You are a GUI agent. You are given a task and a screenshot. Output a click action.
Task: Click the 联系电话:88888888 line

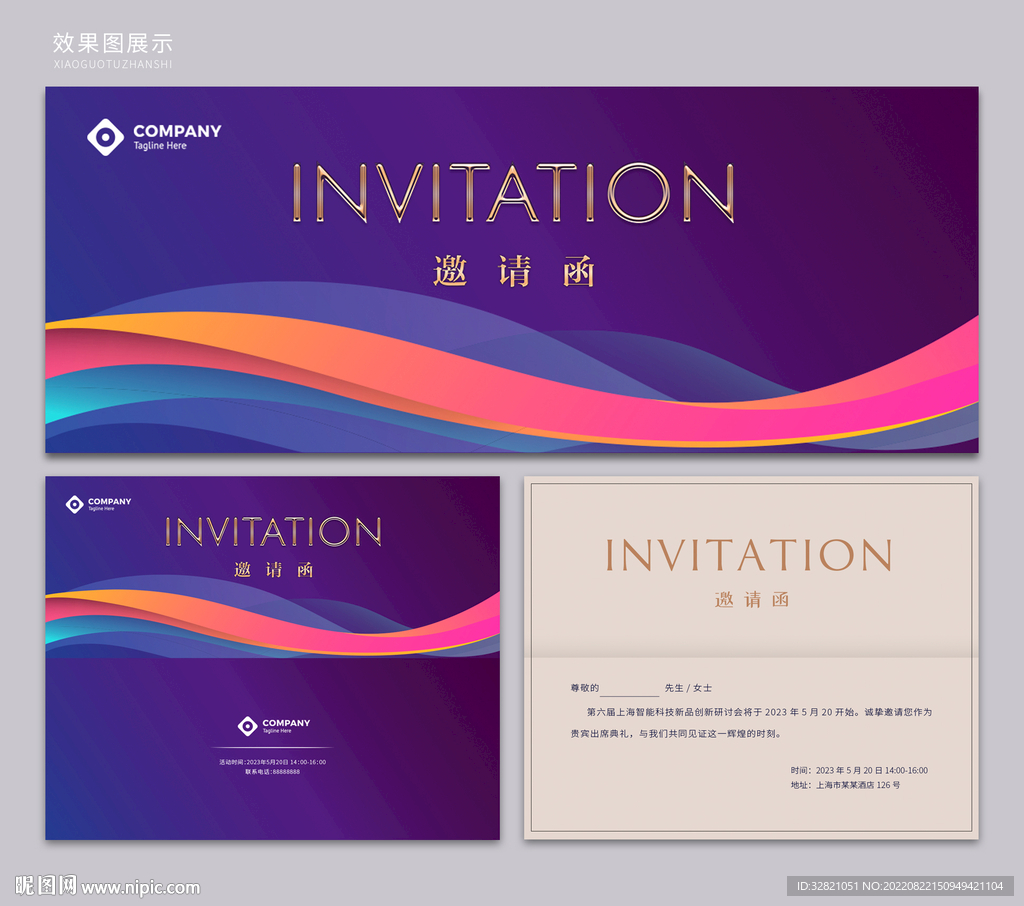pyautogui.click(x=272, y=772)
